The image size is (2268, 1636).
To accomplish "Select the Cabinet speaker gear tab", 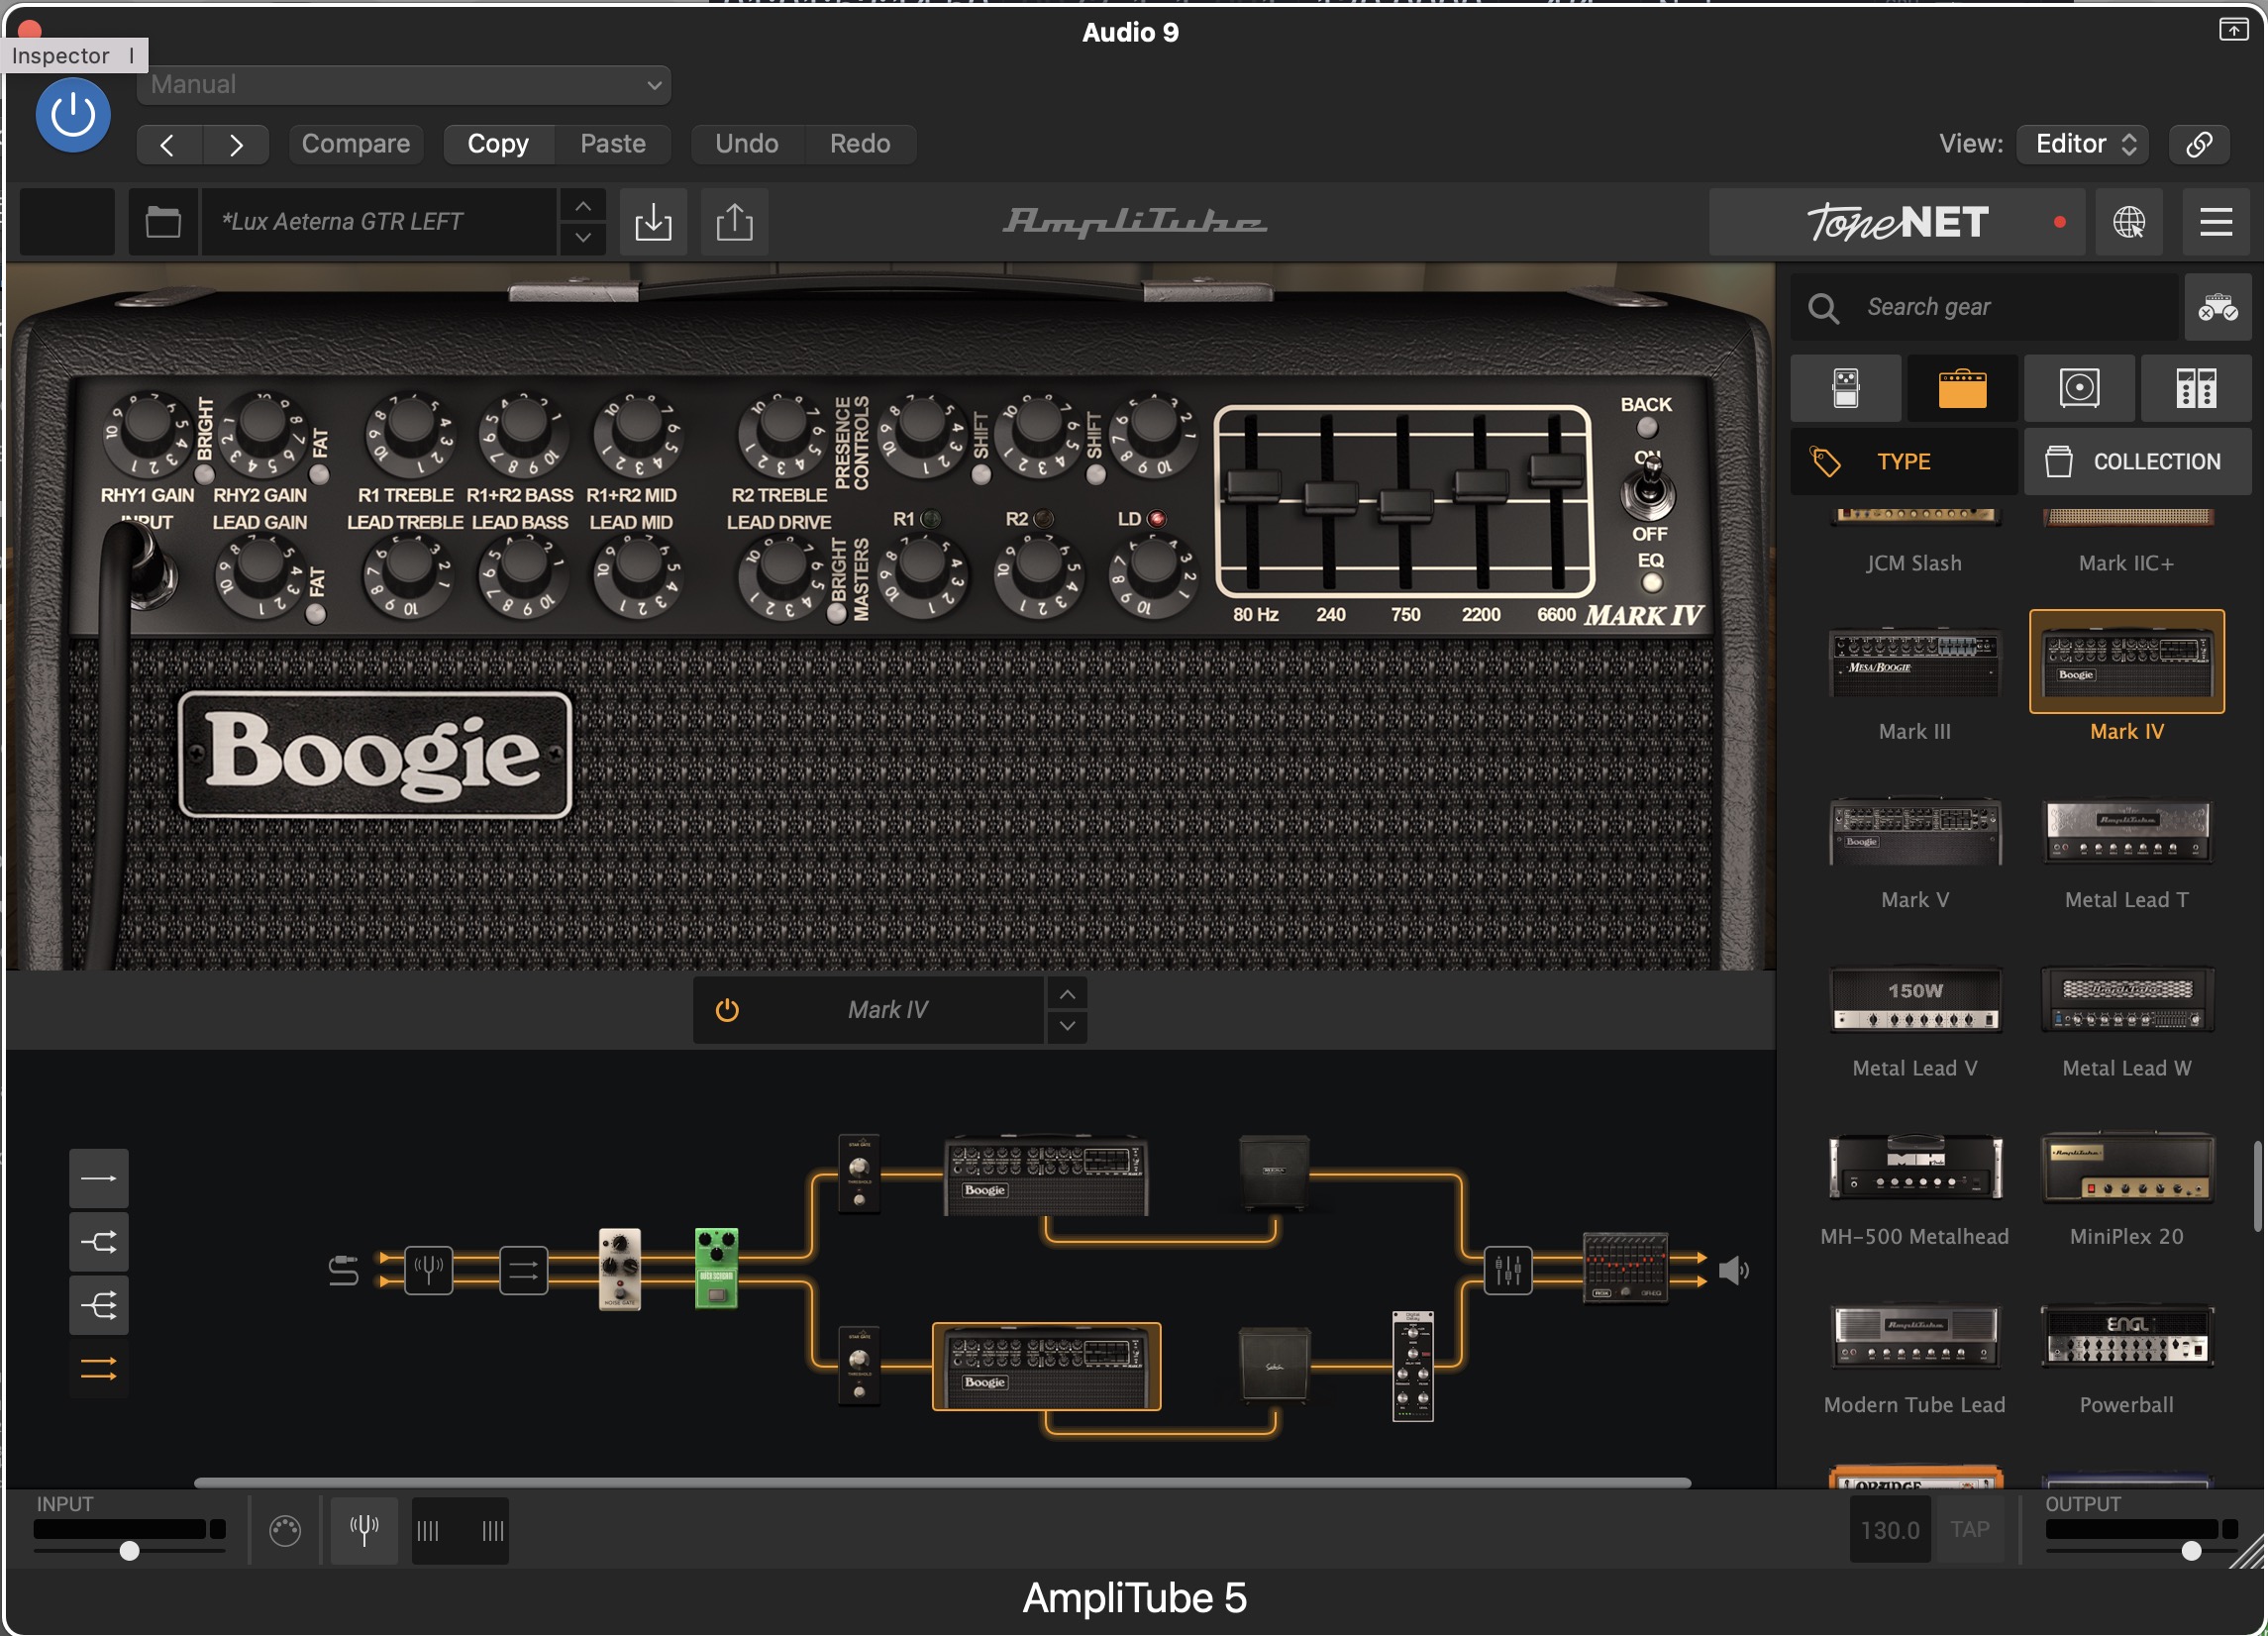I will point(2079,388).
